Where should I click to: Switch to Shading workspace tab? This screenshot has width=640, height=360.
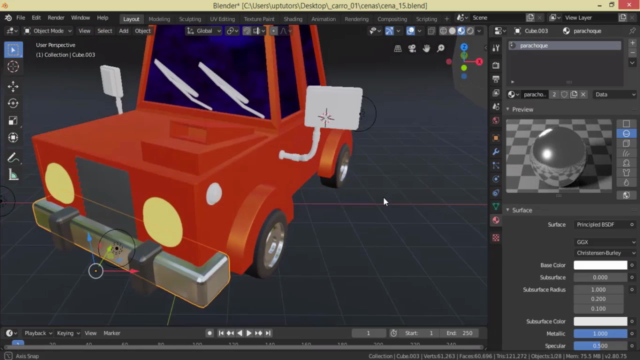293,19
